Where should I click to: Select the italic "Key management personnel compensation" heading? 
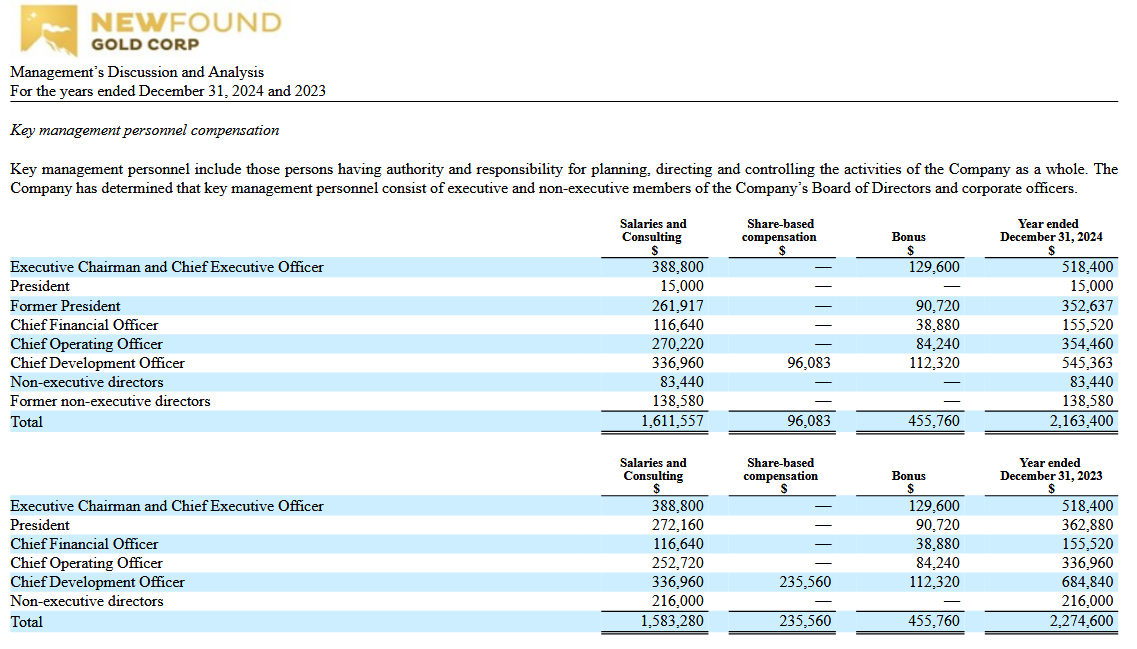[x=144, y=130]
